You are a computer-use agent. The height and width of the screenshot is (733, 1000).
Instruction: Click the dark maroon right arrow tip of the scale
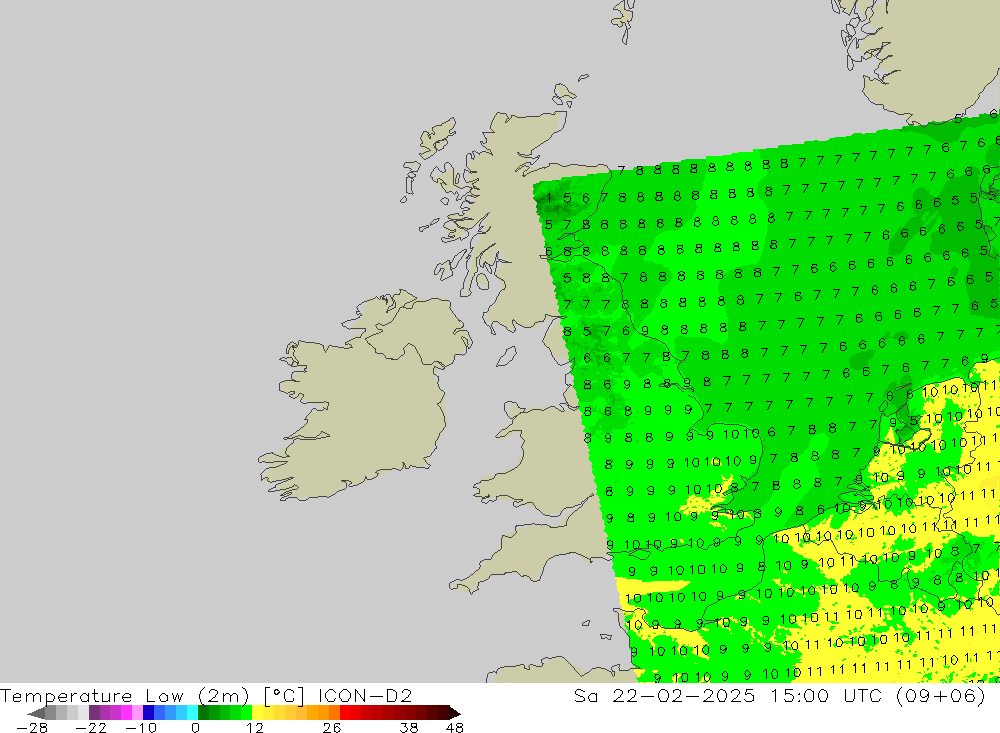(x=455, y=713)
